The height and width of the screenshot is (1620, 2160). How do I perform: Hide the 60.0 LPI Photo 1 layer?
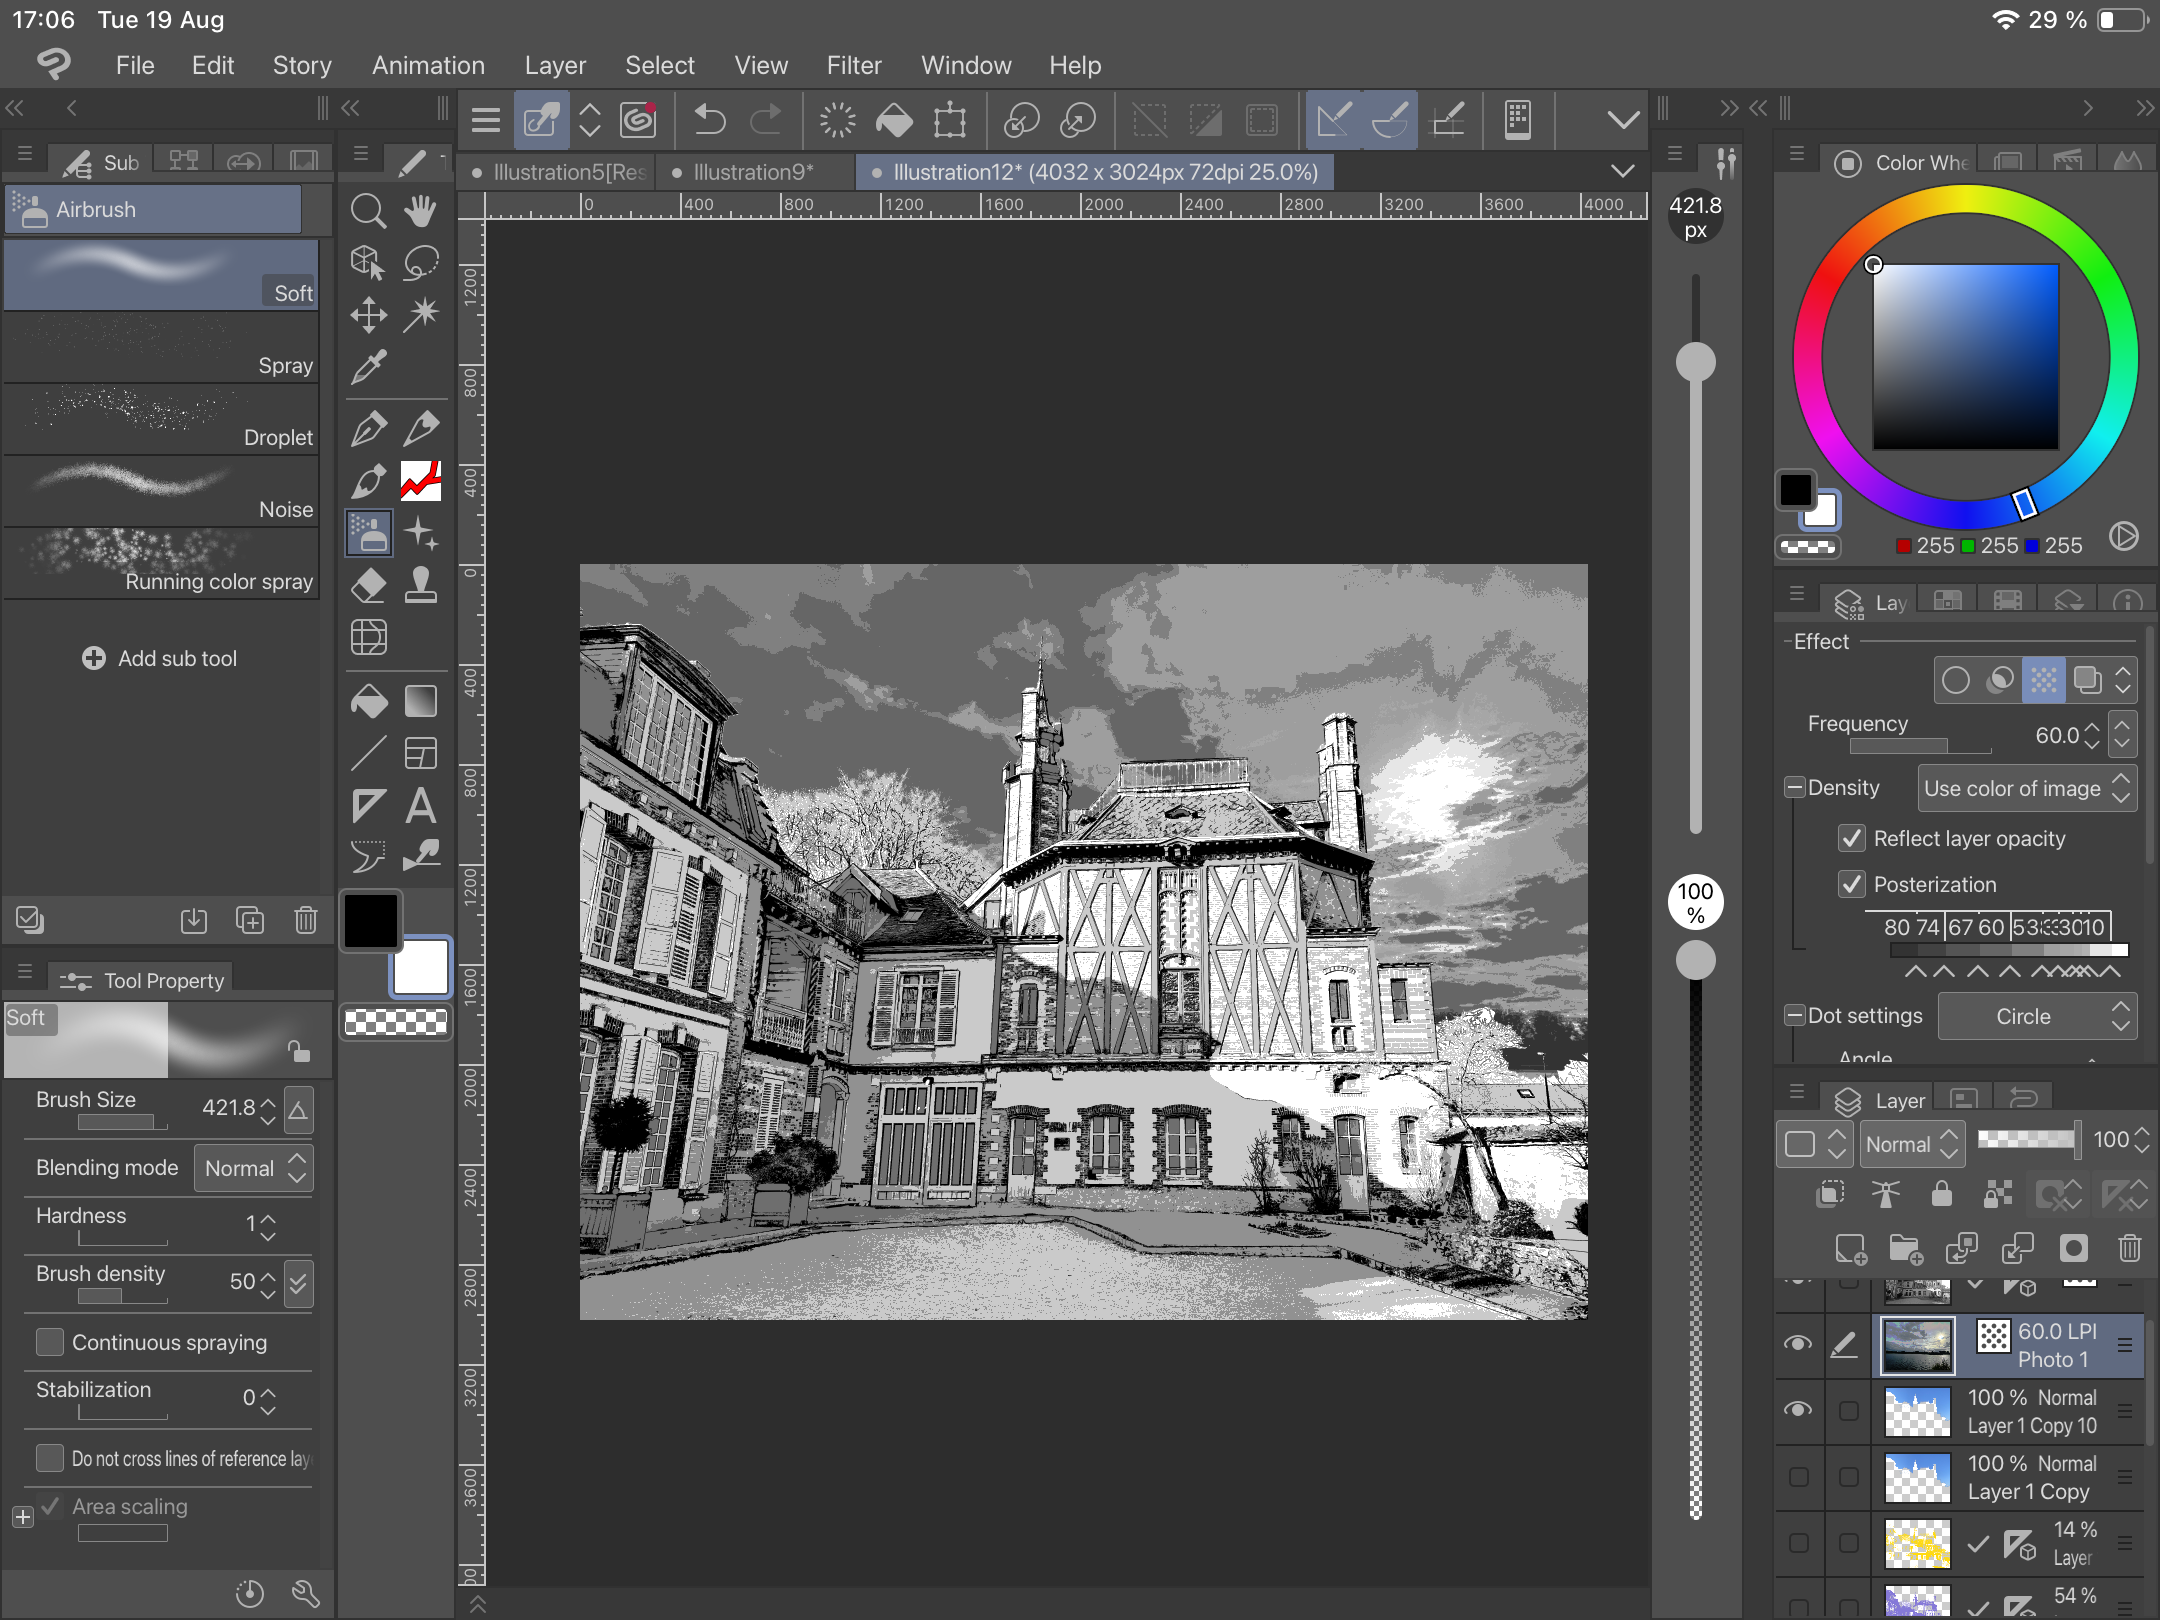click(1798, 1343)
